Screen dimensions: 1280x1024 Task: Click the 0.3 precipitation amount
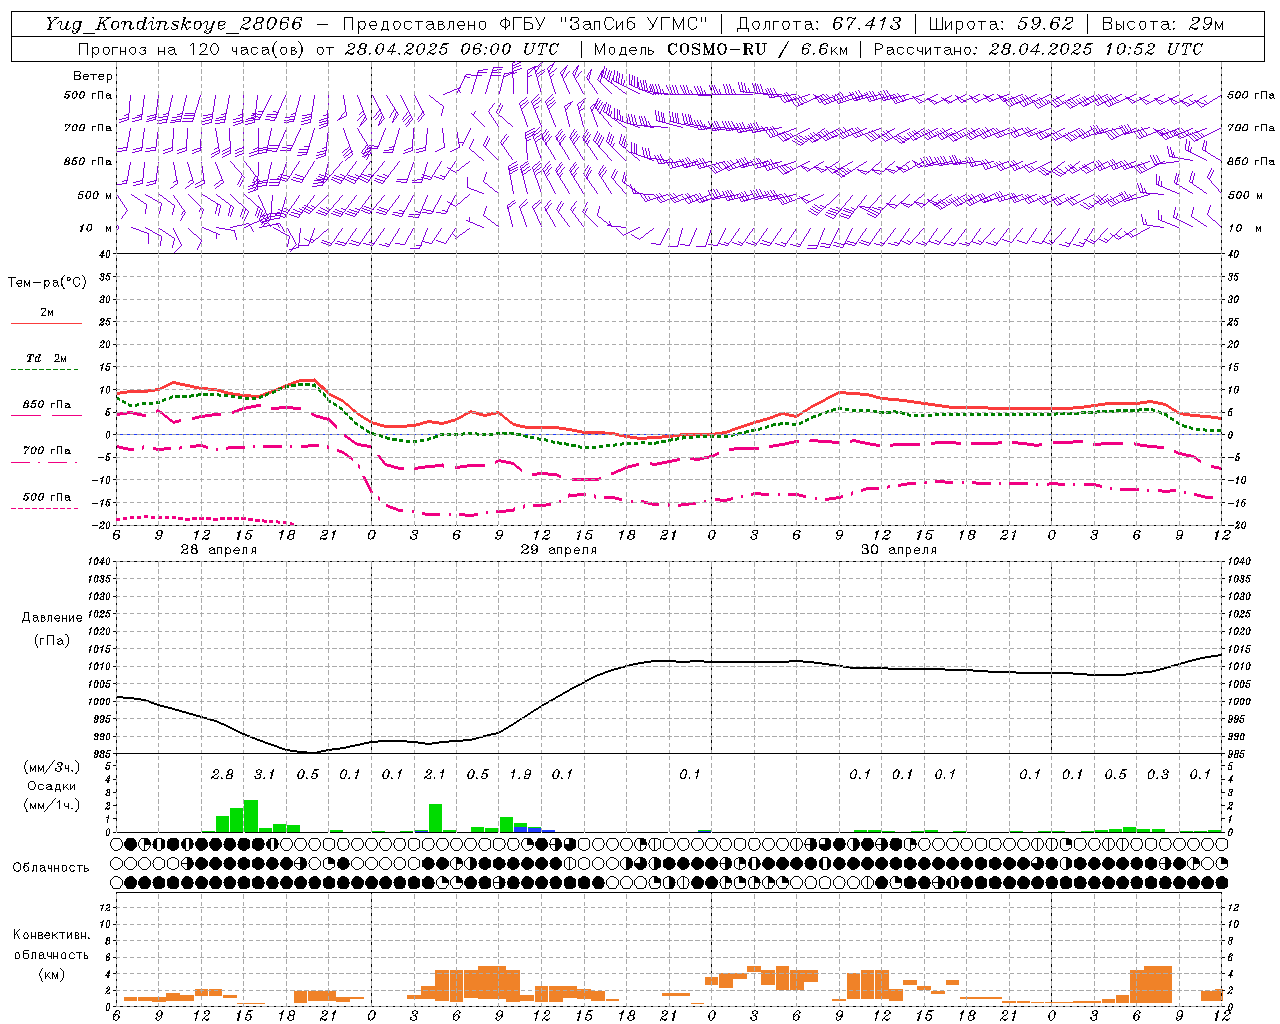pyautogui.click(x=1157, y=774)
